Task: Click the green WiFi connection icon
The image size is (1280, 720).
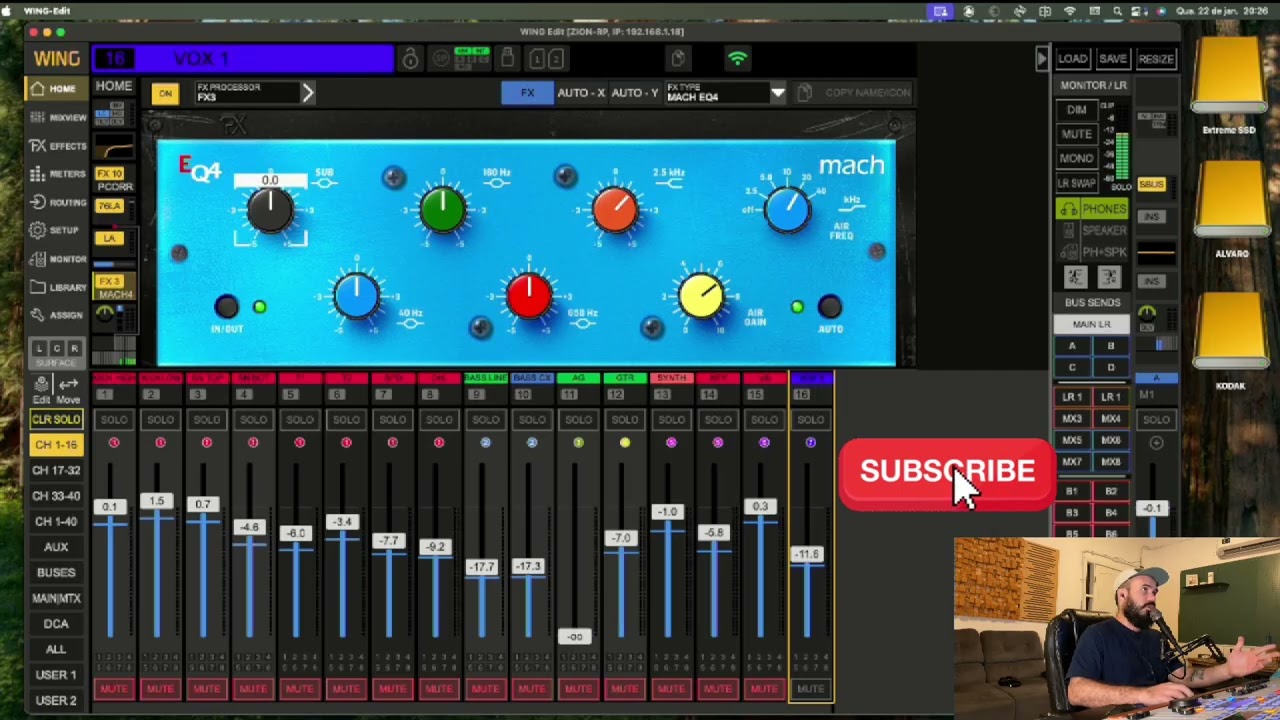Action: point(737,59)
